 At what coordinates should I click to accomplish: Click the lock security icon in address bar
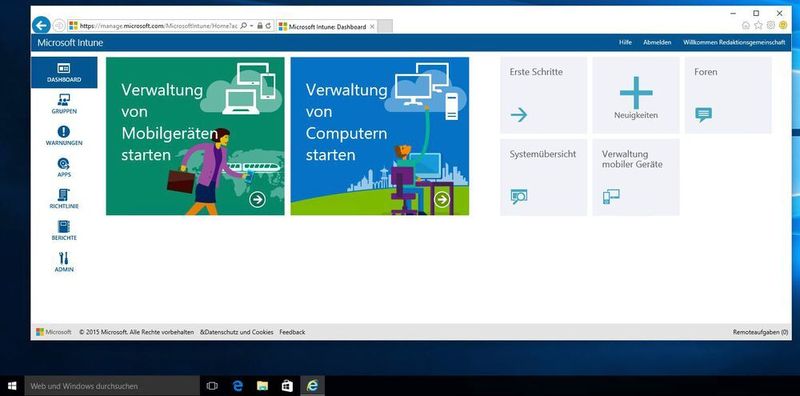point(260,26)
